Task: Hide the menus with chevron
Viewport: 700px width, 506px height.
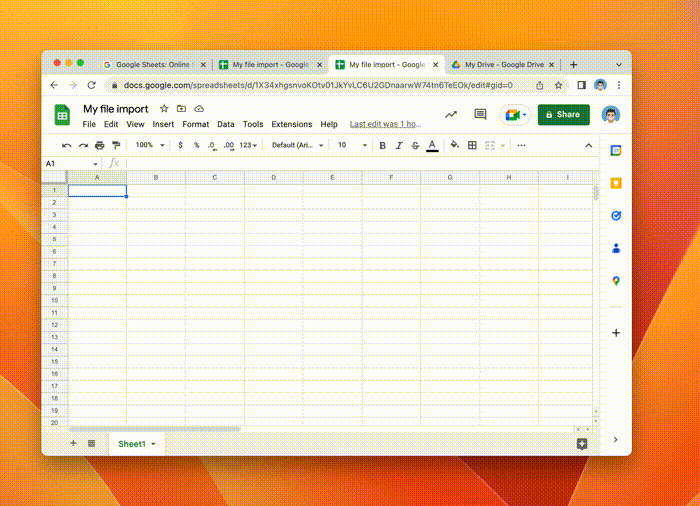Action: pyautogui.click(x=589, y=146)
